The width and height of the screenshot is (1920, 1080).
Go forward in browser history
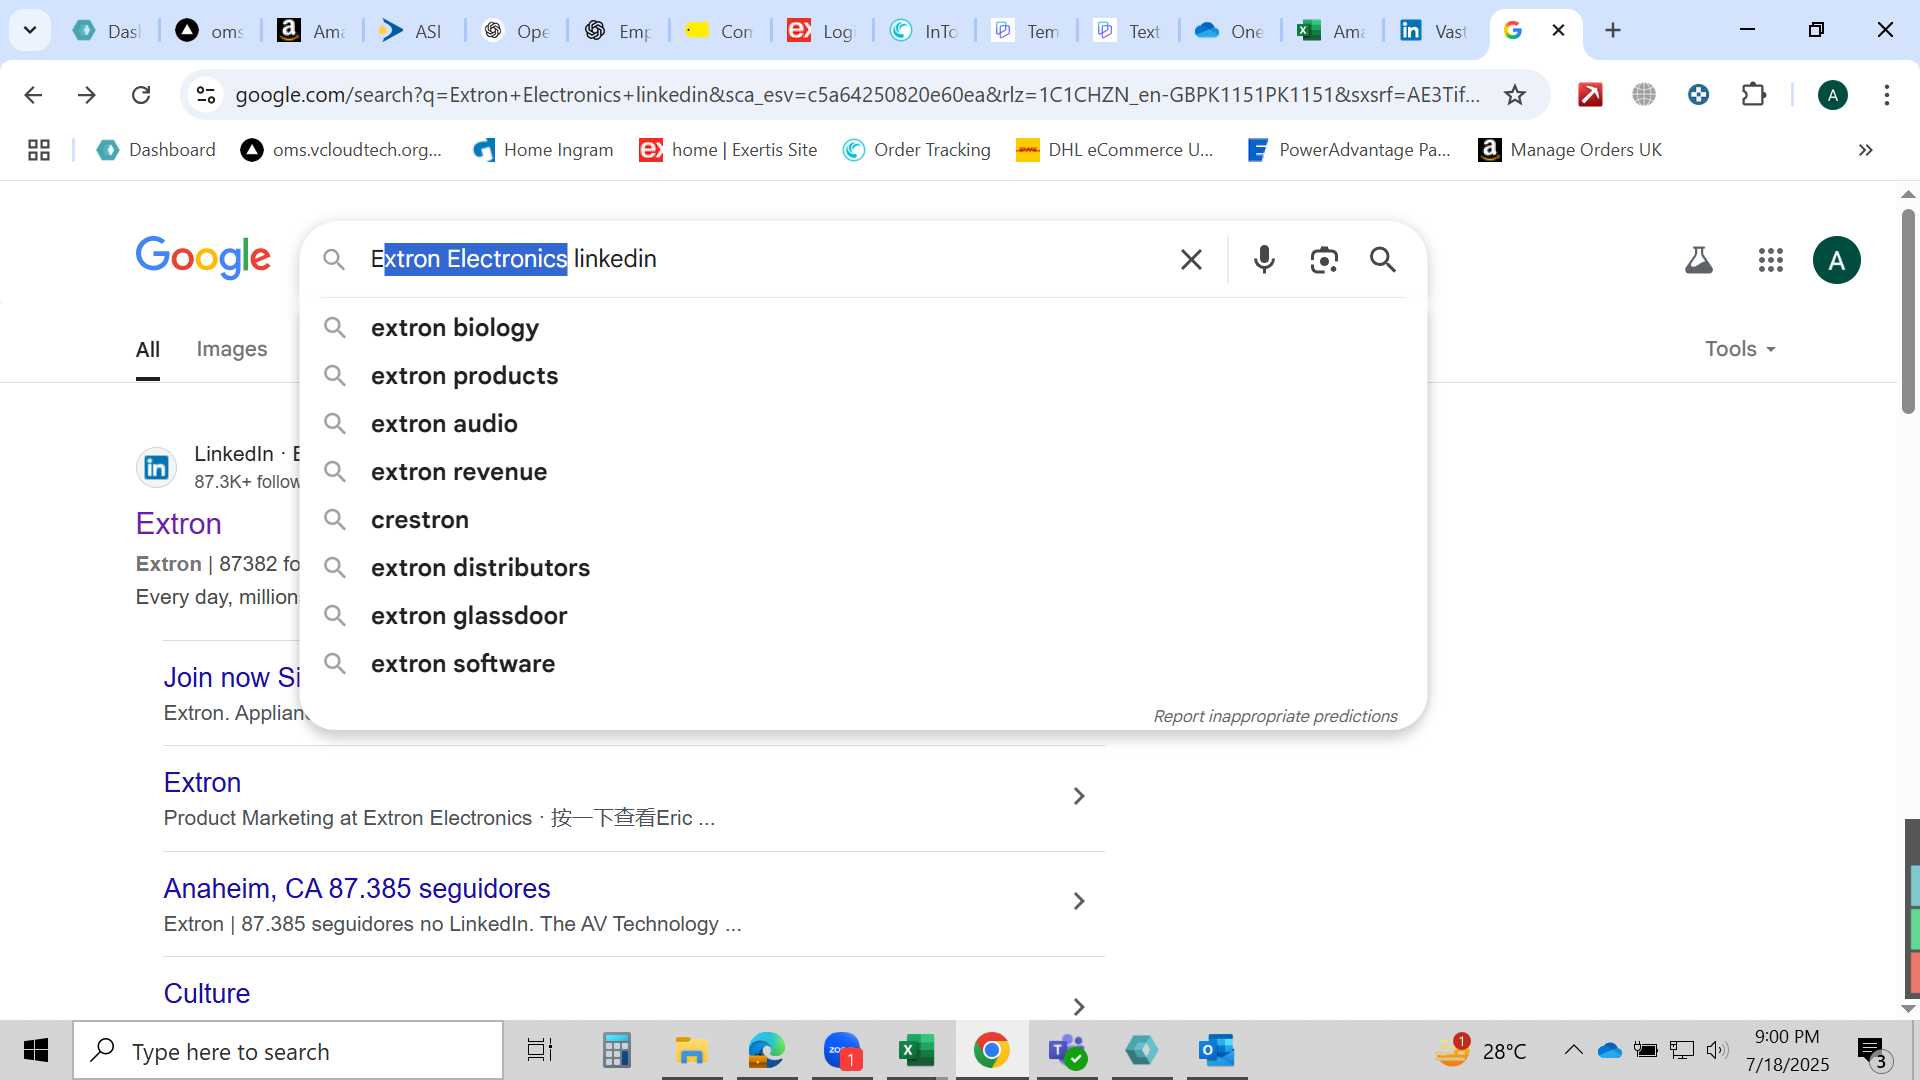(x=87, y=95)
